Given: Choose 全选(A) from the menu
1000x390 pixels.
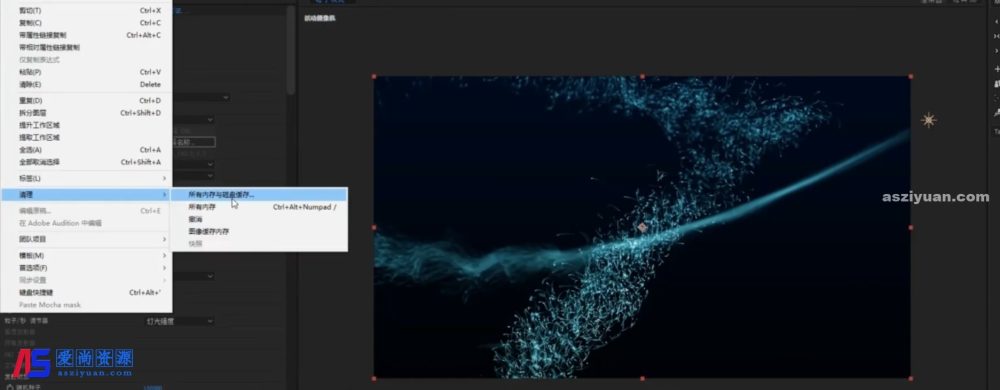Looking at the screenshot, I should [86, 150].
